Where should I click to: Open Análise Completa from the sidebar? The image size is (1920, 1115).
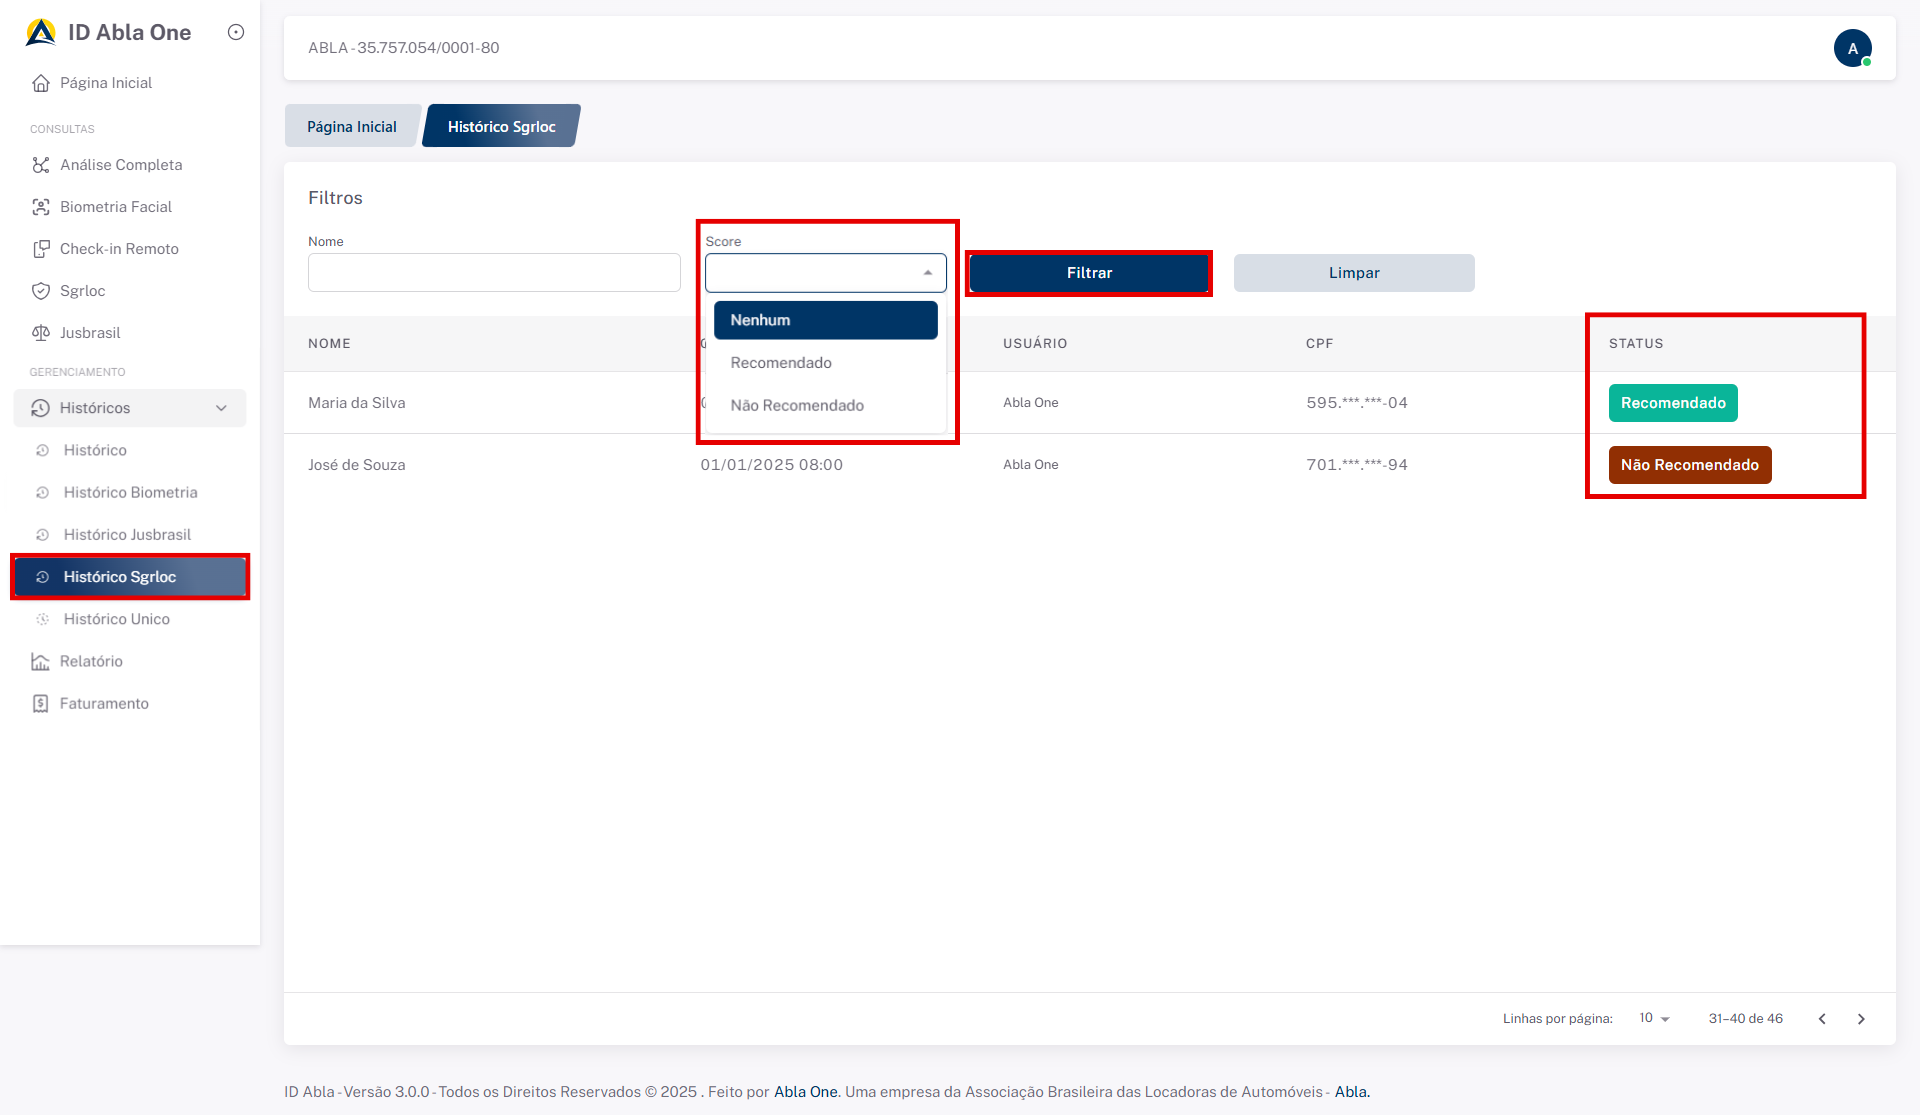(120, 165)
